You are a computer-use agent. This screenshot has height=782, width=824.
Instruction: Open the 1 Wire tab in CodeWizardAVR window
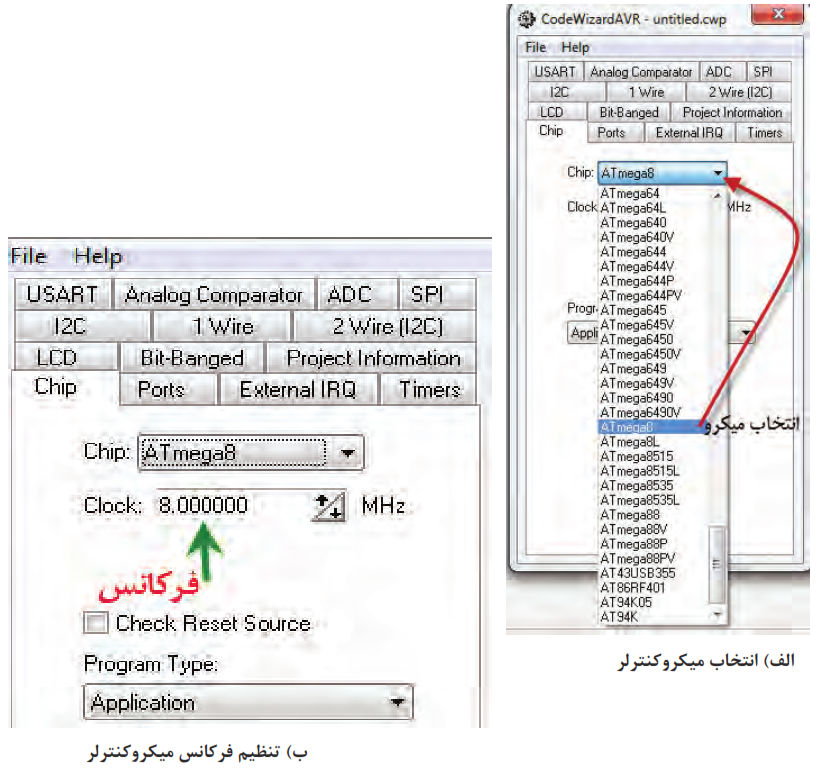click(646, 92)
